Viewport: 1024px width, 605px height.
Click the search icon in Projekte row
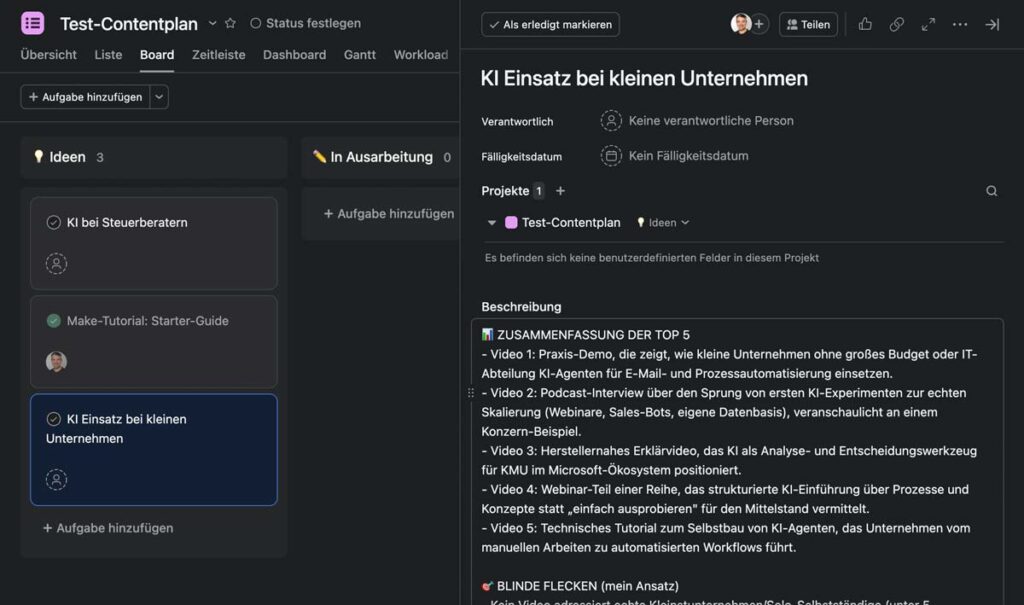(991, 191)
